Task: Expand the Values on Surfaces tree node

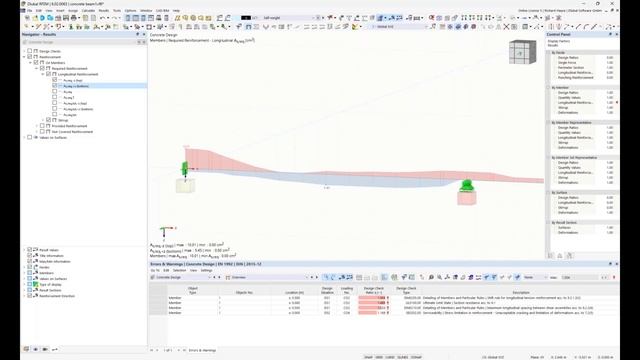Action: (24, 138)
